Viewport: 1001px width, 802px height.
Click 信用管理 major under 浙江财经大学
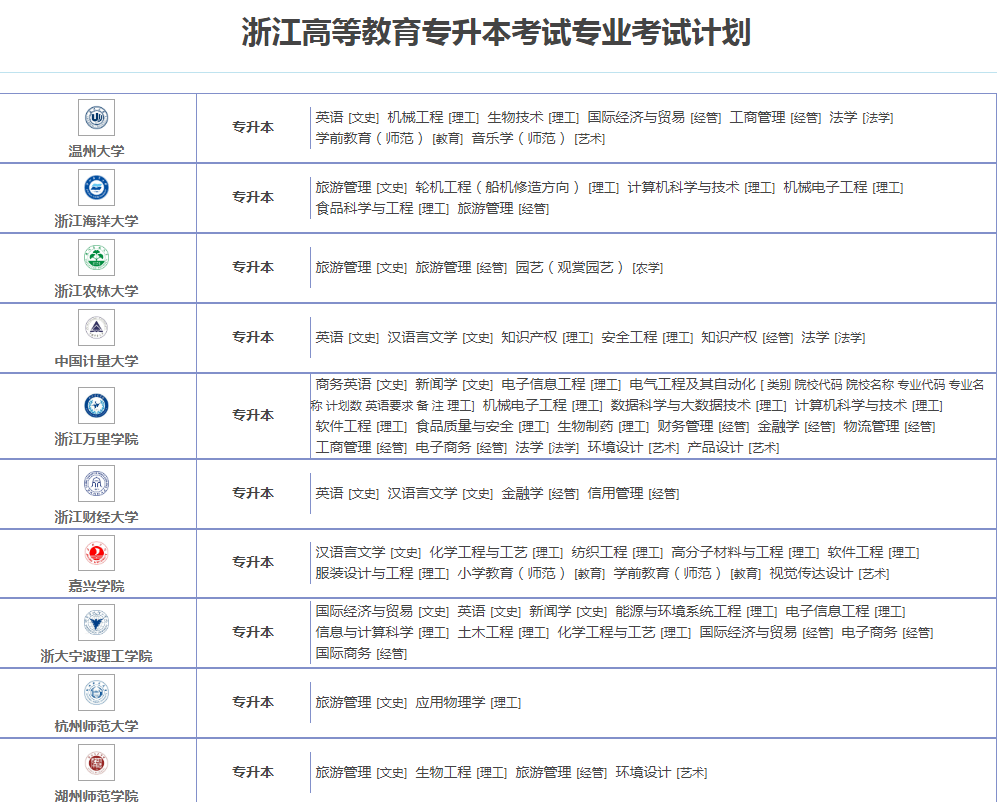point(615,493)
